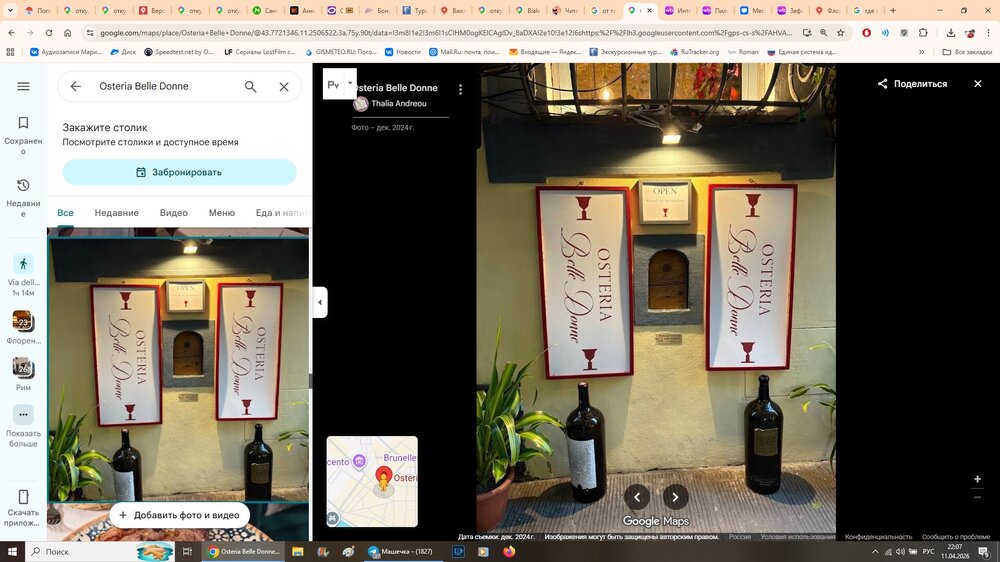Open the Recents history icon in sidebar

pos(23,186)
